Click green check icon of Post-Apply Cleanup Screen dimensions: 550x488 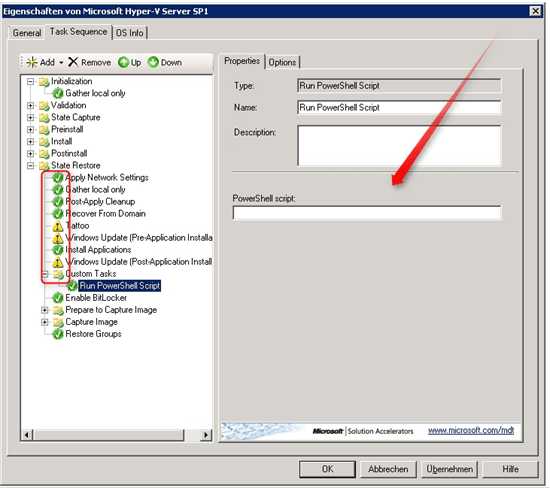[x=58, y=202]
